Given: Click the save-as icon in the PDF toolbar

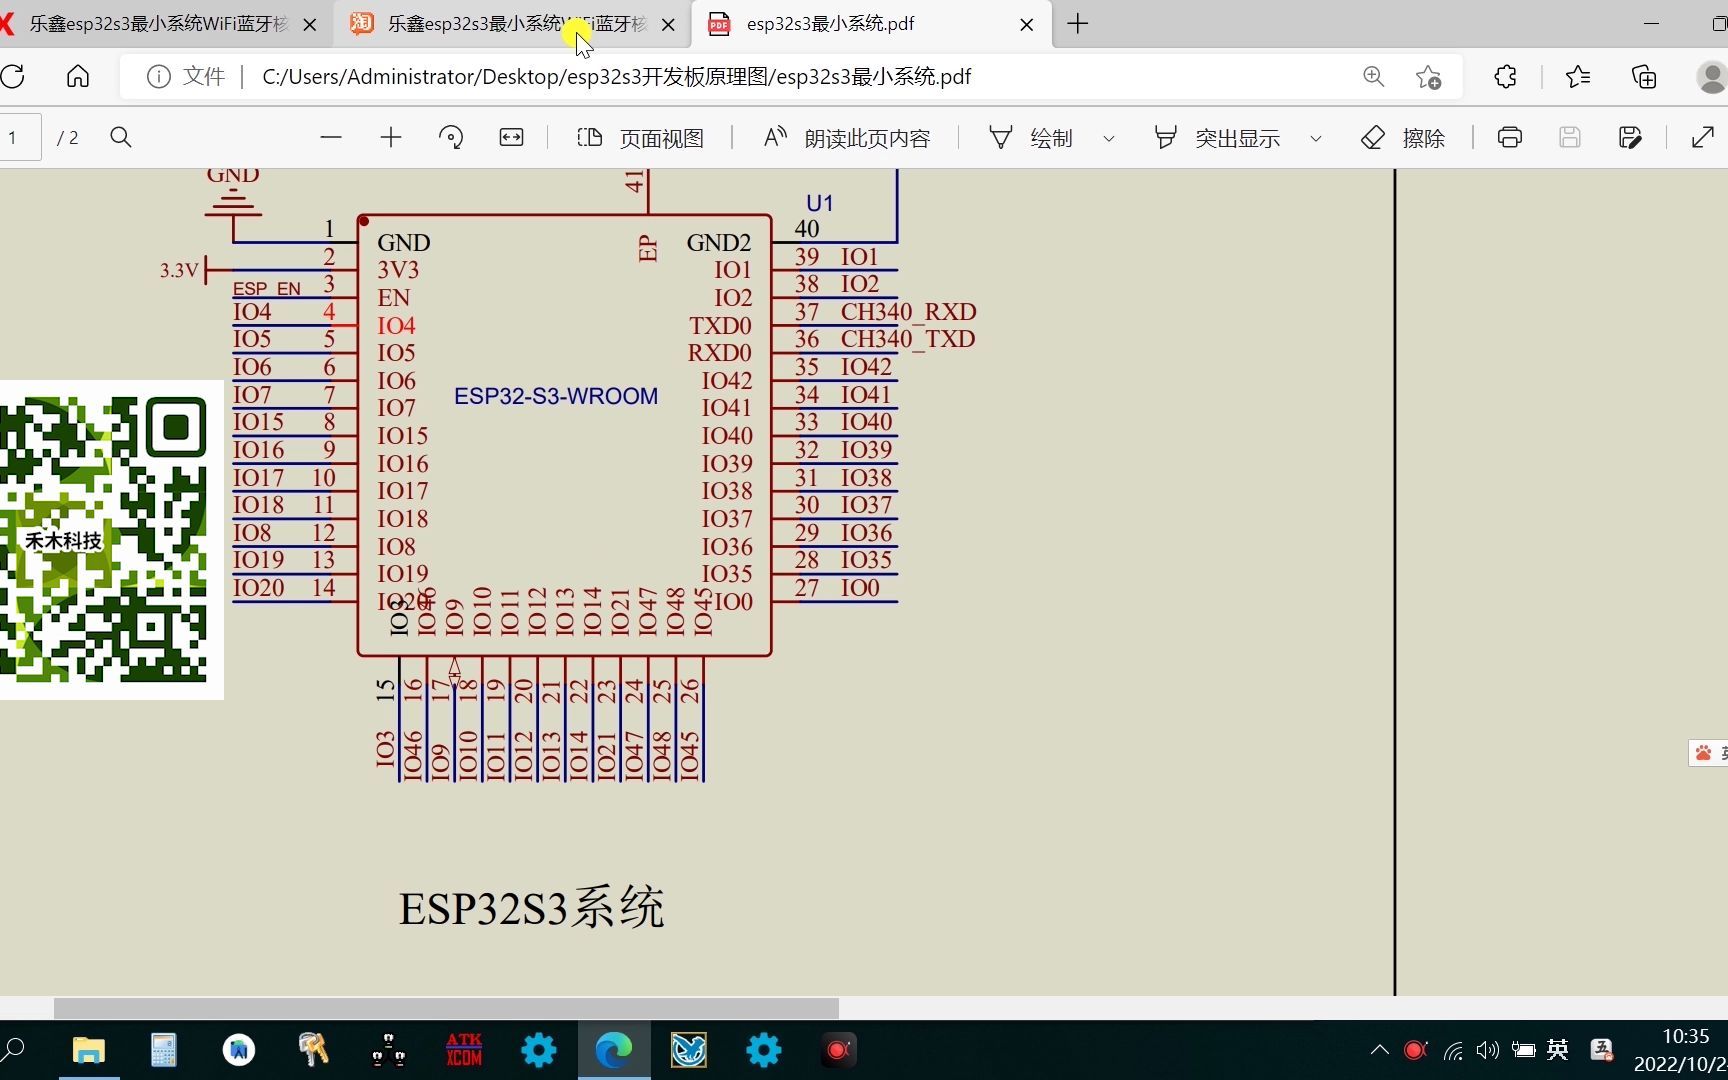Looking at the screenshot, I should [x=1630, y=138].
